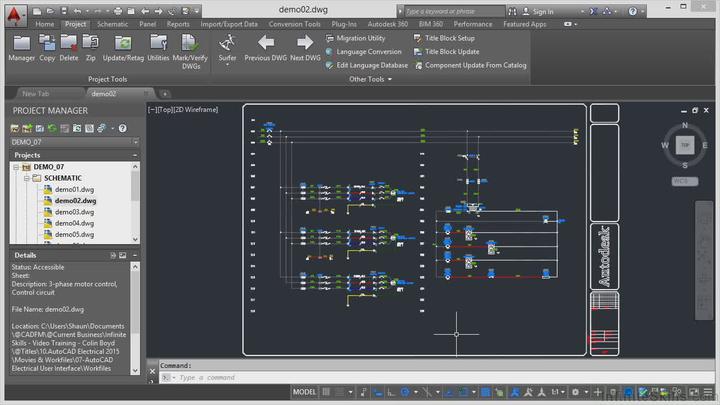Click the [2D Wireframe] visual style control
Screen dimensions: 720x405
pos(196,109)
